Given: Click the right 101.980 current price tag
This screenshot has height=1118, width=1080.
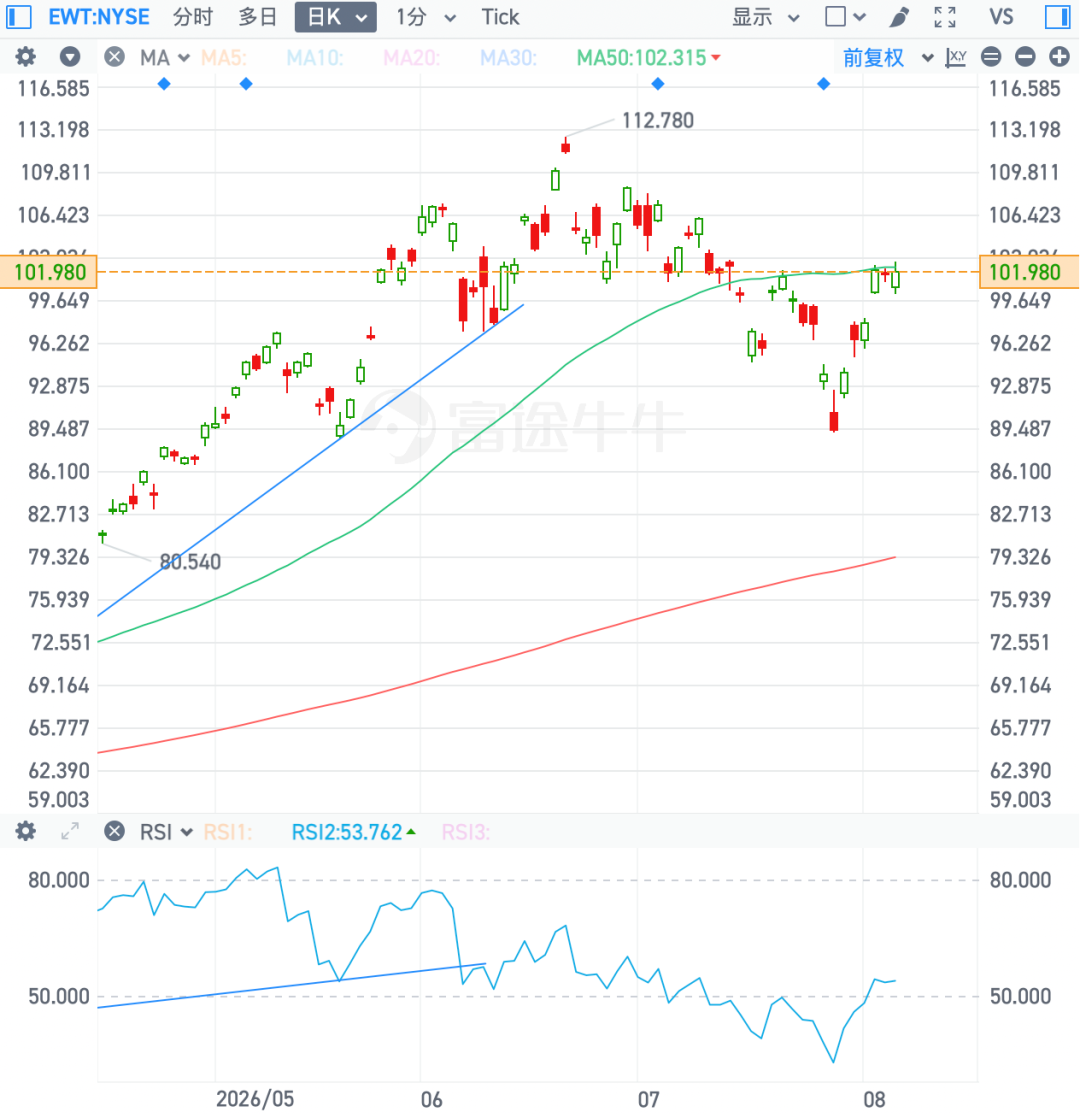Looking at the screenshot, I should click(x=1029, y=272).
